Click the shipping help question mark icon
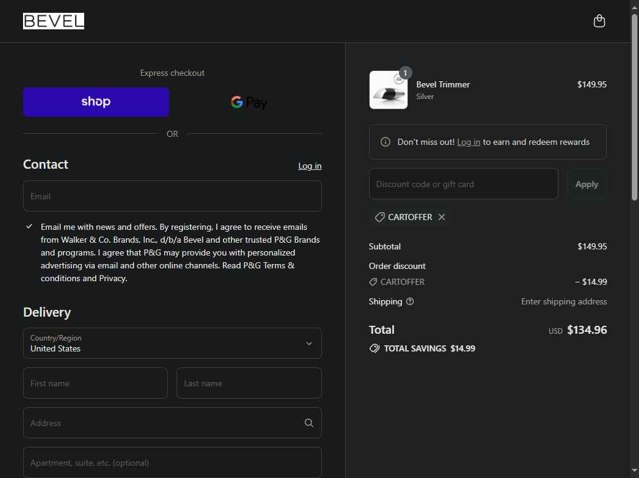The image size is (639, 478). pos(410,302)
